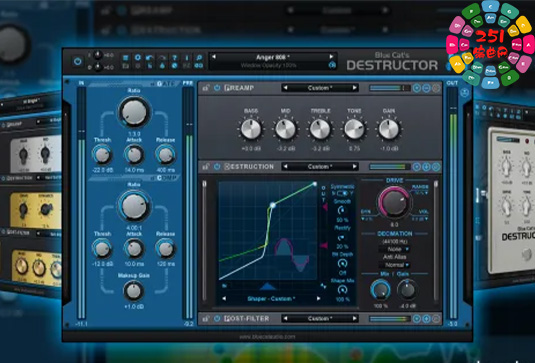This screenshot has height=363, width=535.
Task: Select next Shaper preset
Action: 318,299
